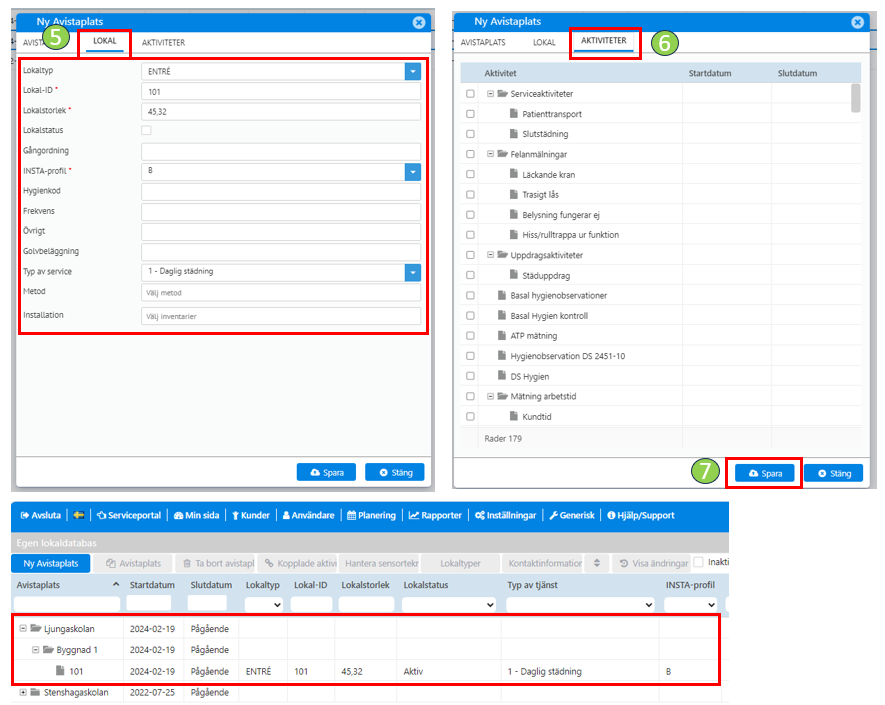Click the Lokal-ID input field
This screenshot has width=885, height=705.
point(280,91)
